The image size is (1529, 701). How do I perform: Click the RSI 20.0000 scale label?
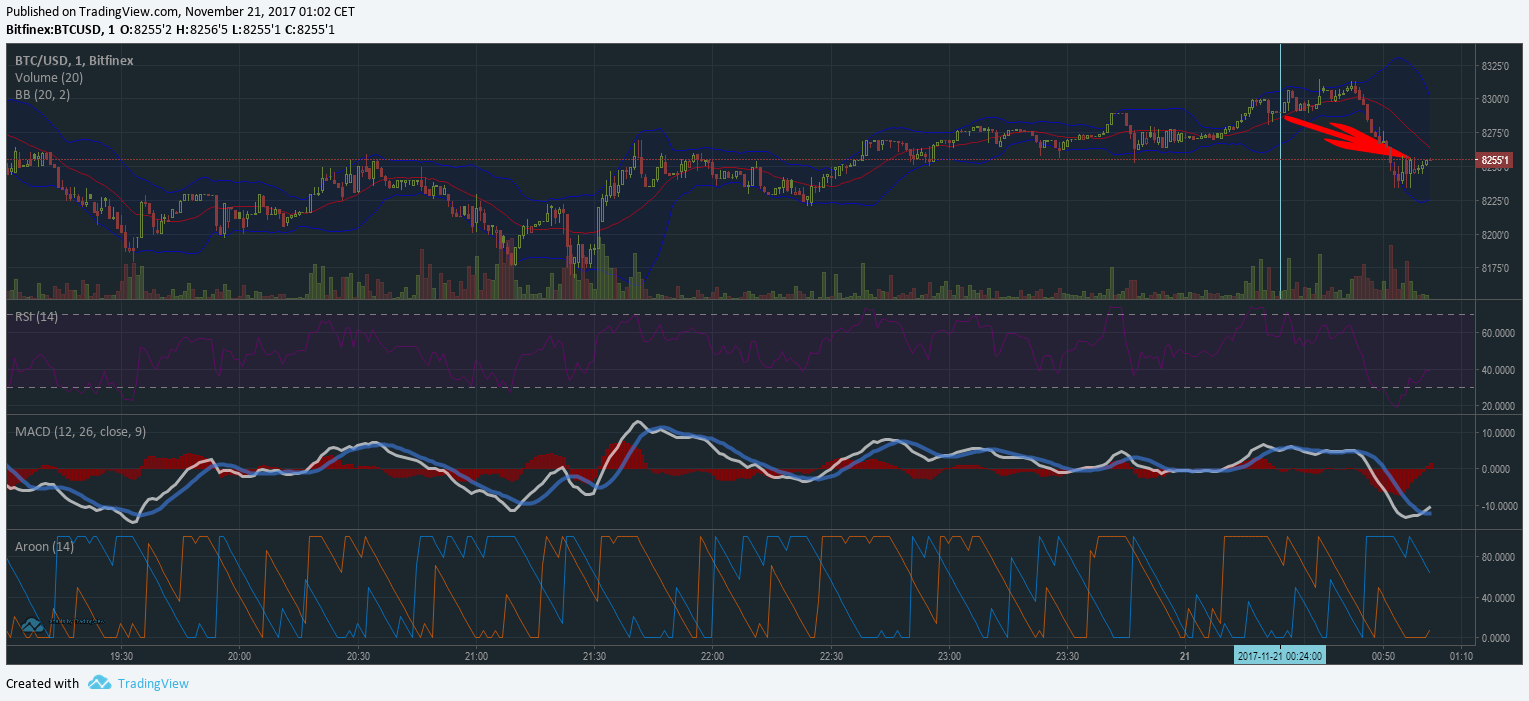point(1500,406)
